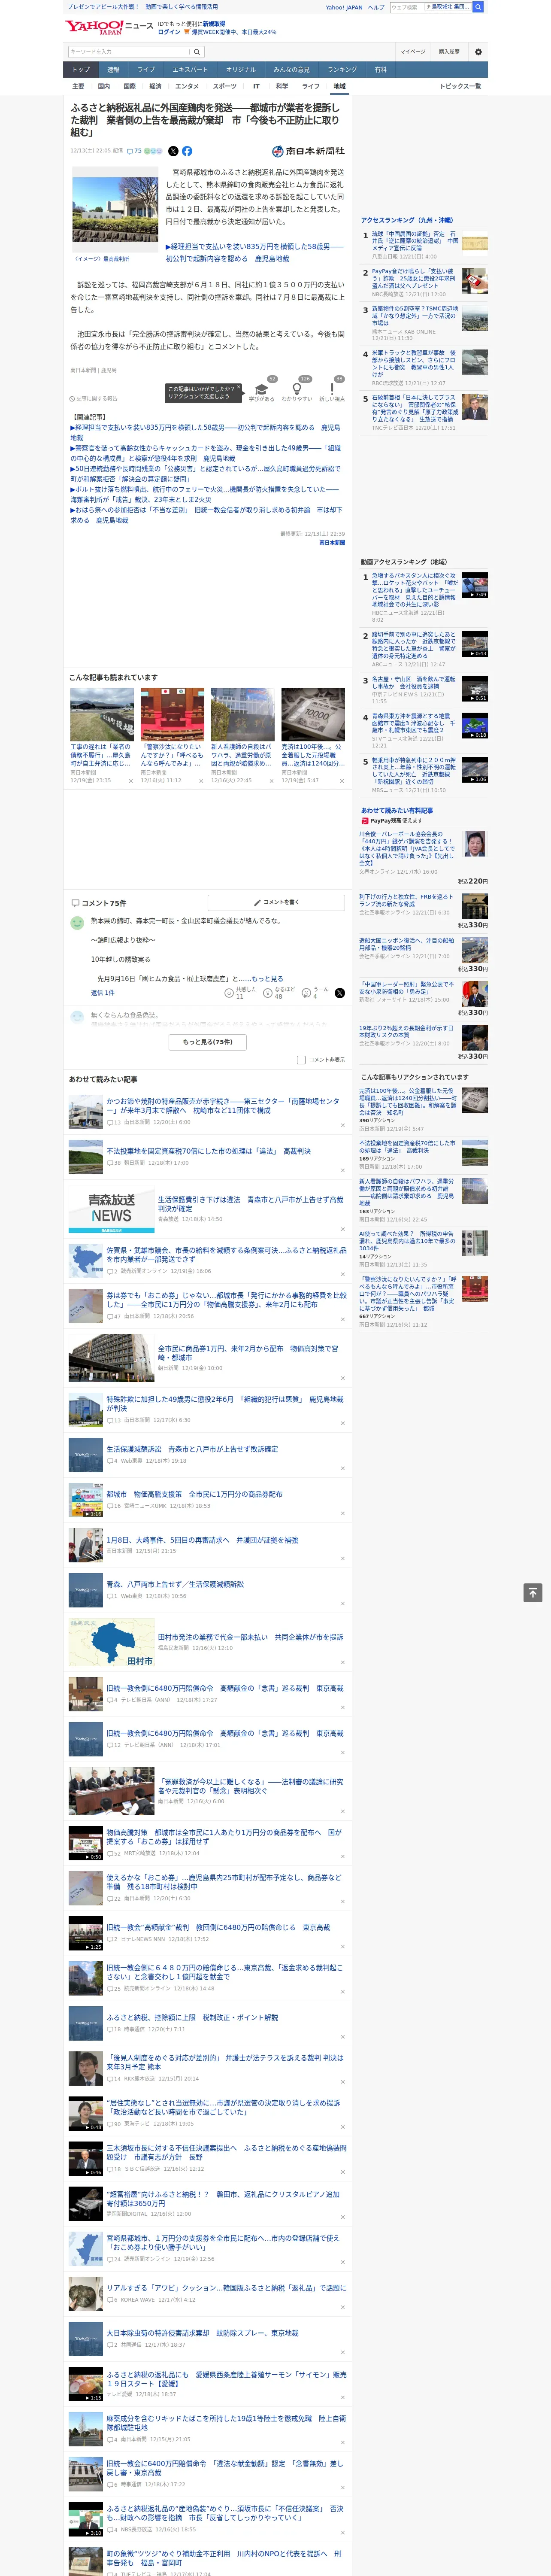Open the 売済は100年後 recommended thumbnail
Viewport: 551px width, 2576px height.
pyautogui.click(x=313, y=714)
